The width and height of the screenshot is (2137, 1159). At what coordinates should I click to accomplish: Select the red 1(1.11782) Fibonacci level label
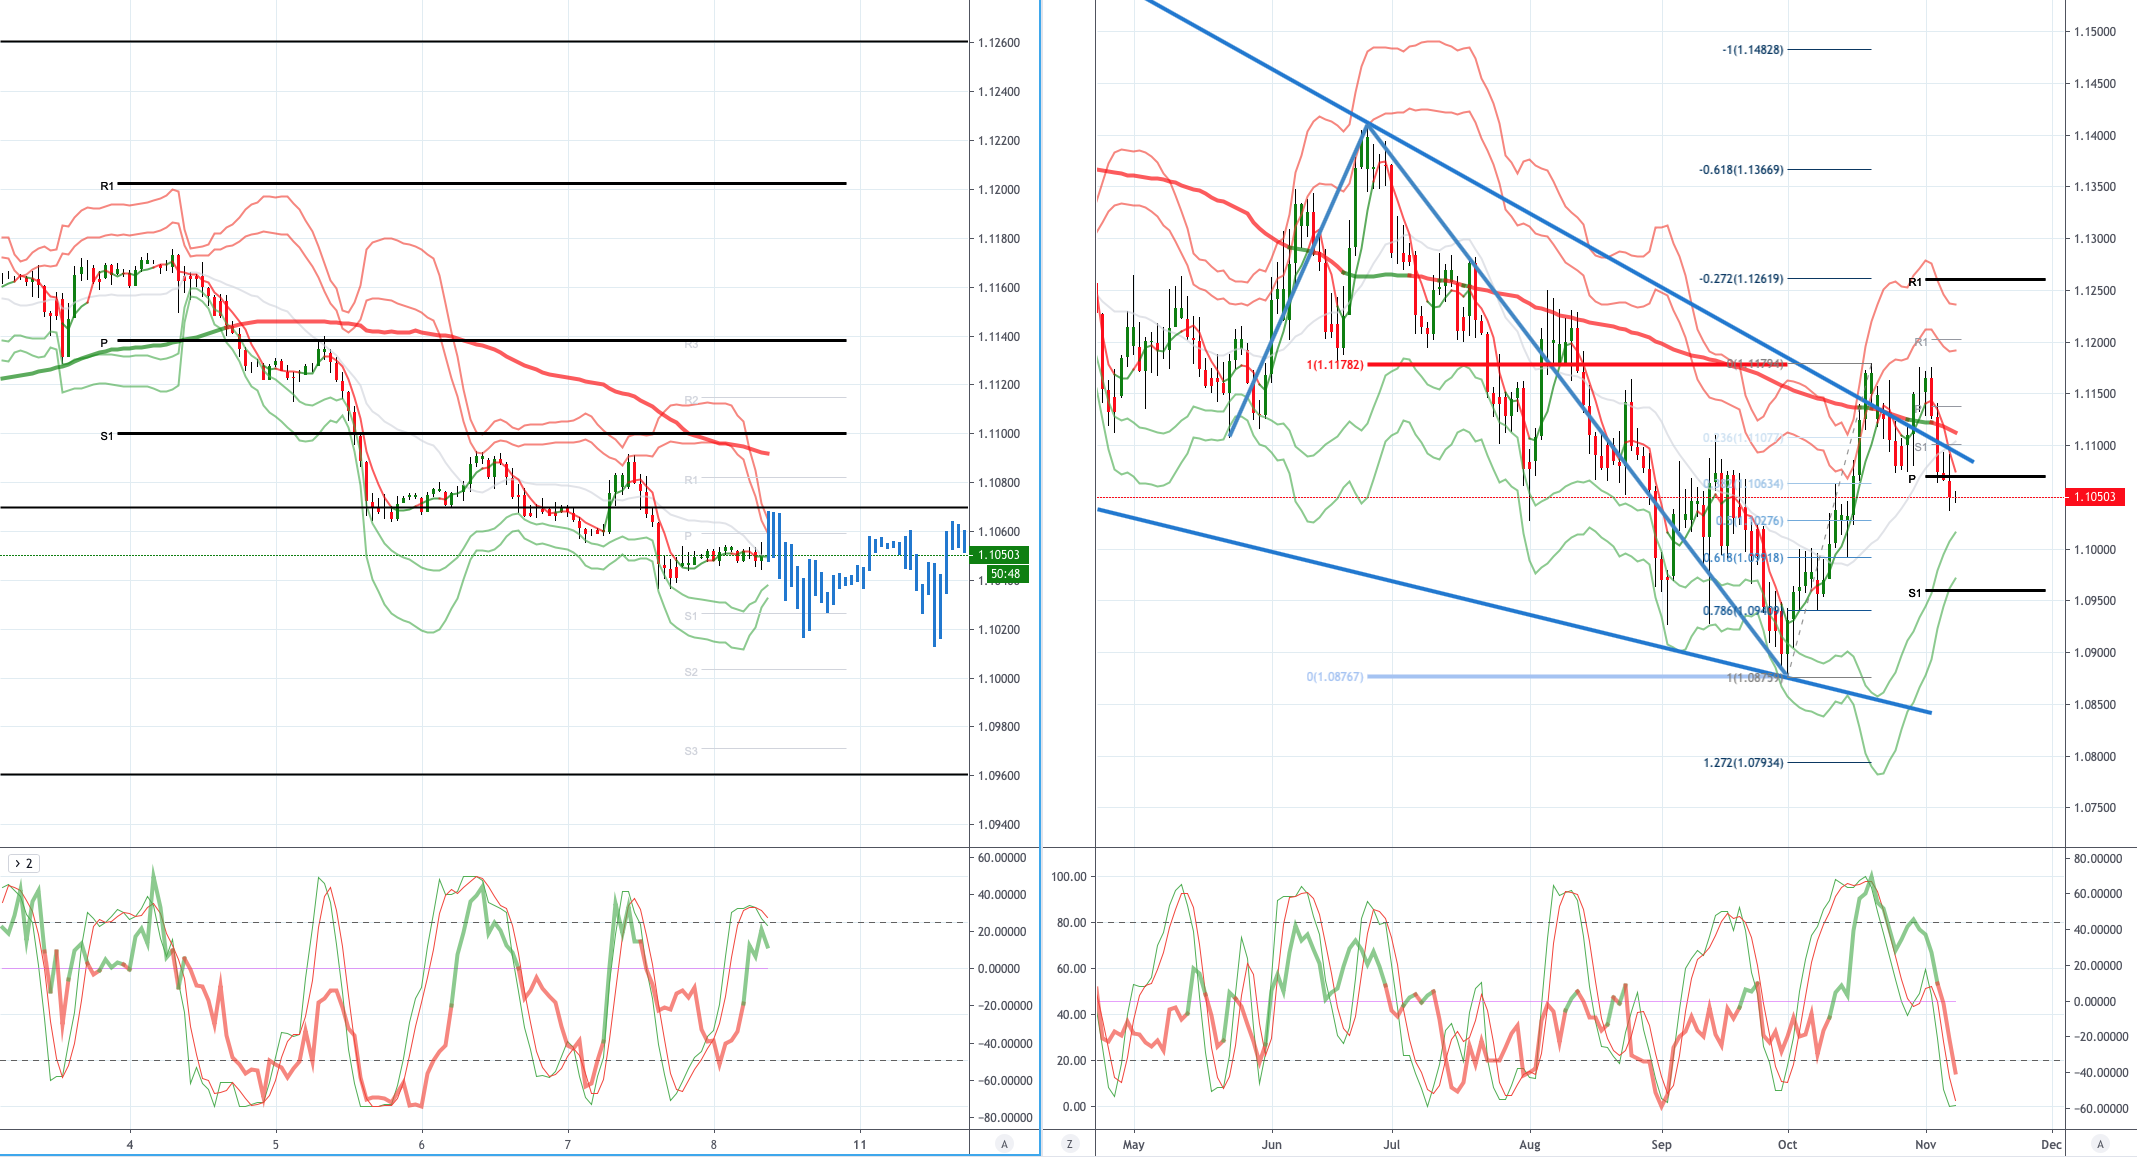pos(1335,365)
